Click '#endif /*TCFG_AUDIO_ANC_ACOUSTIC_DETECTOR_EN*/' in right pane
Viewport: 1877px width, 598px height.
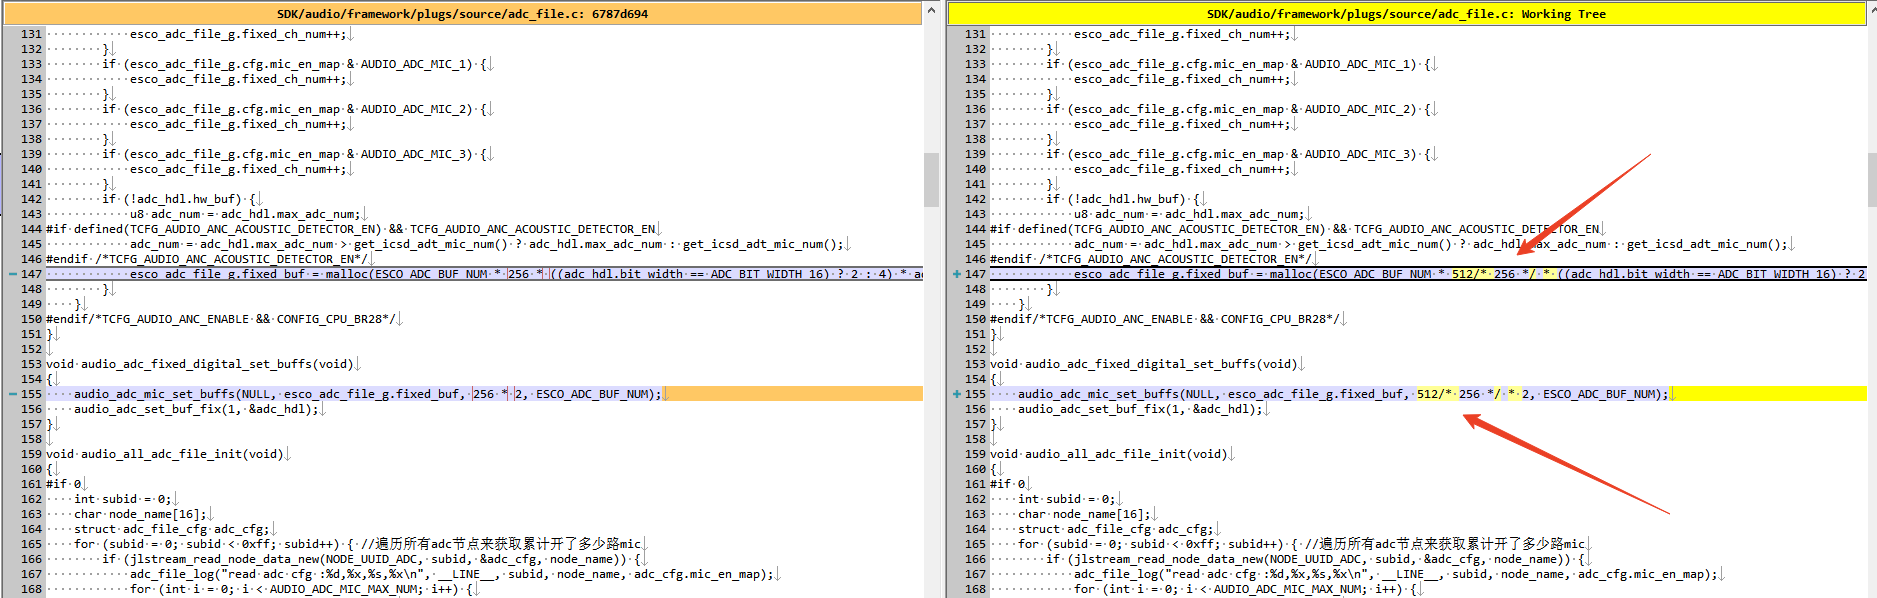[x=1150, y=259]
